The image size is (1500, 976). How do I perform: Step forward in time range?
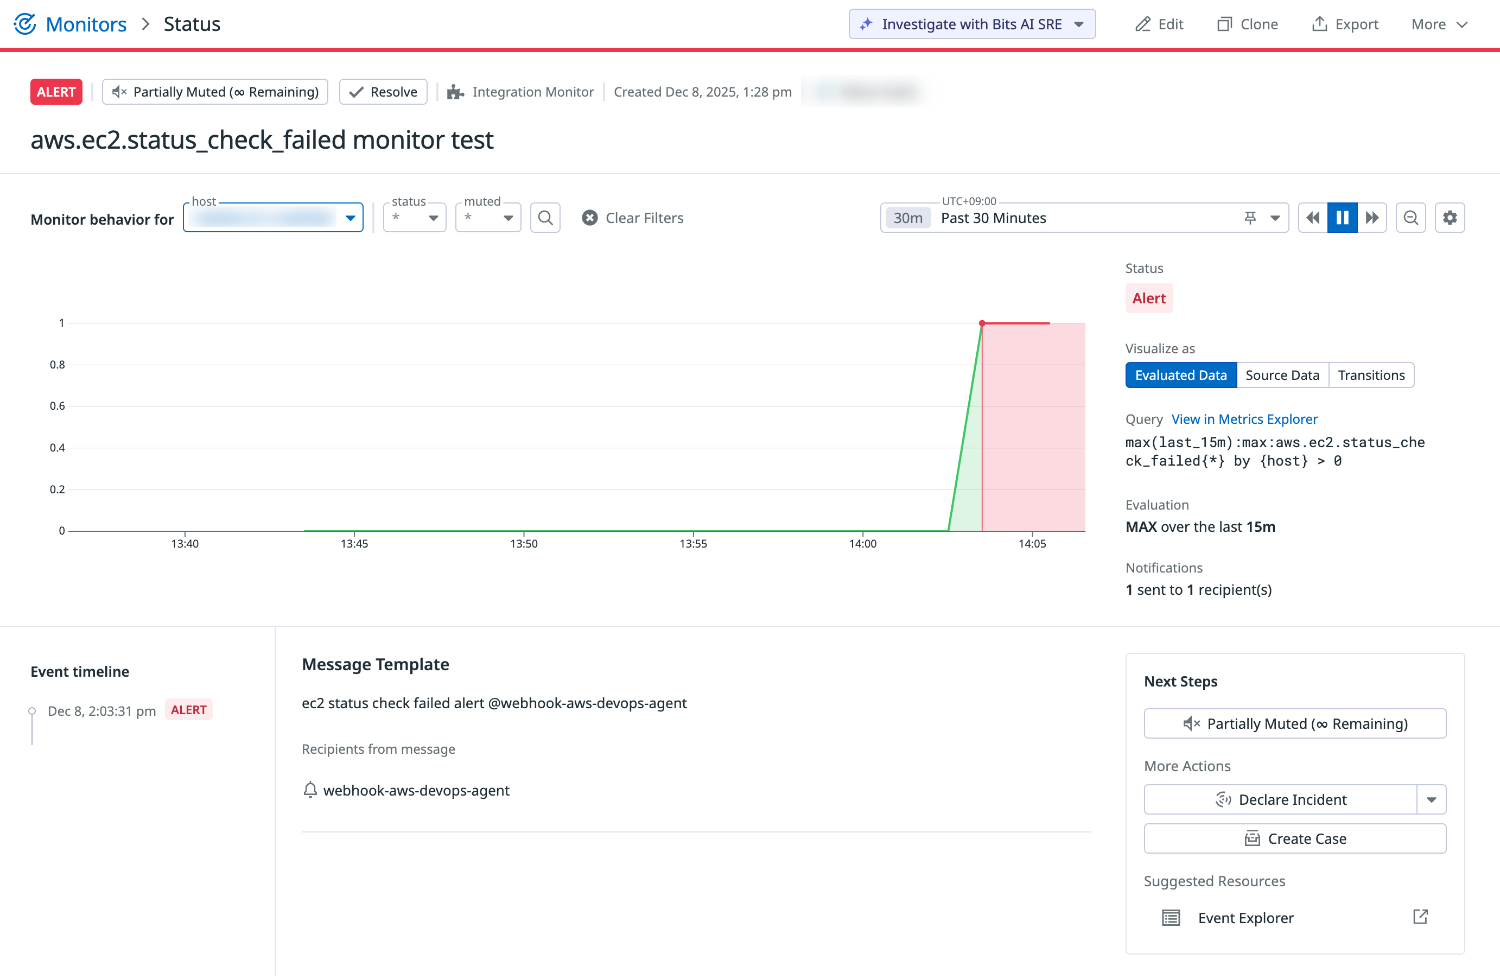pos(1372,218)
